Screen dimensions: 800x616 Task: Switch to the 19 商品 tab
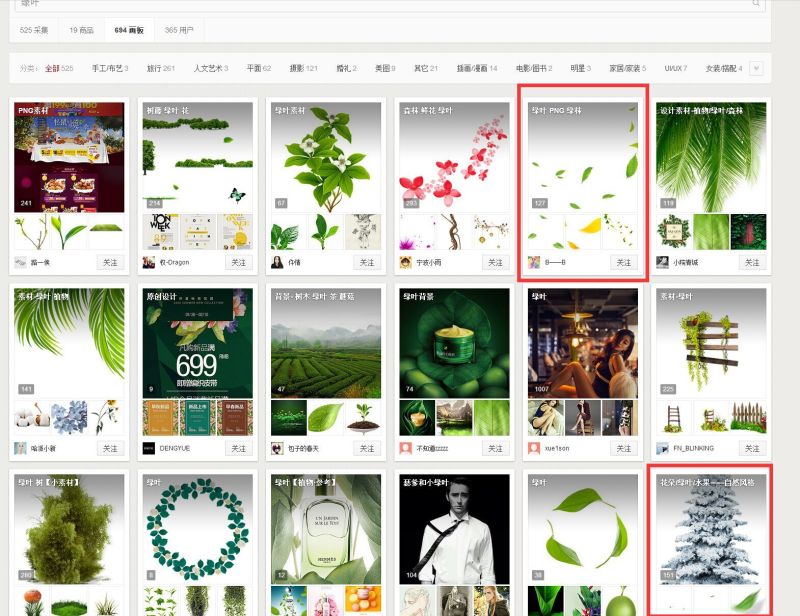82,30
